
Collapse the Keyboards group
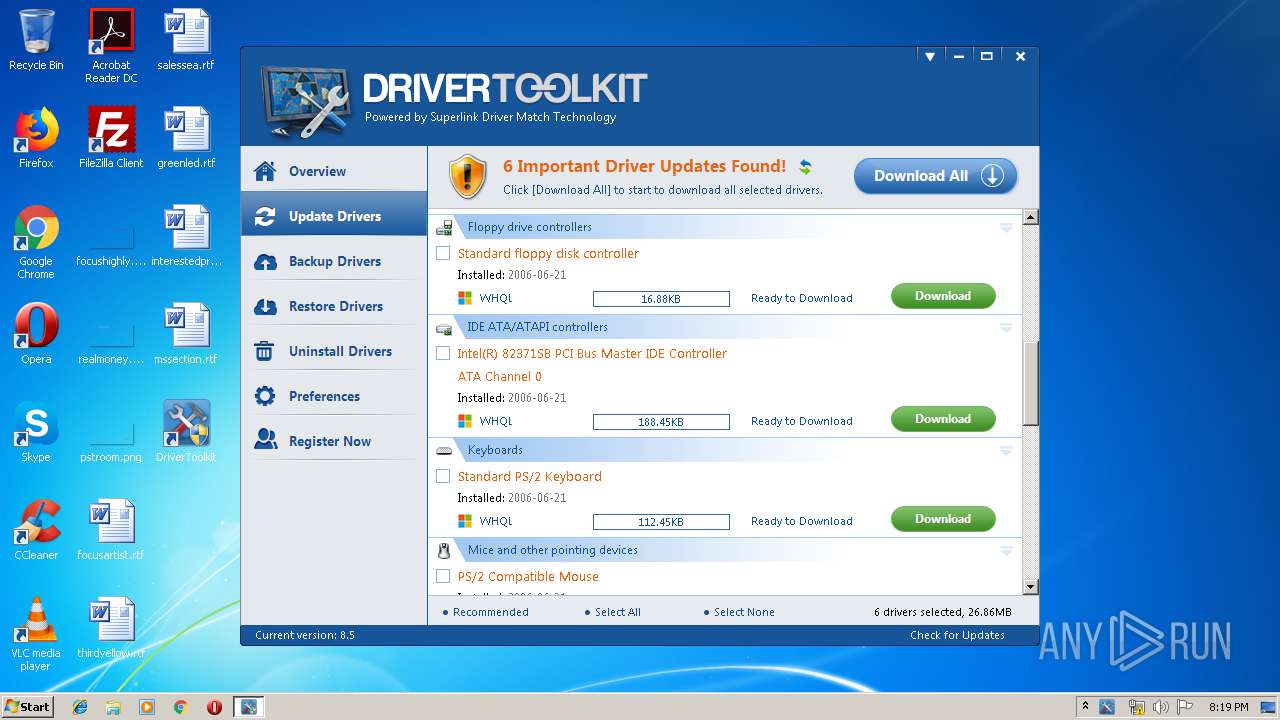coord(1006,451)
